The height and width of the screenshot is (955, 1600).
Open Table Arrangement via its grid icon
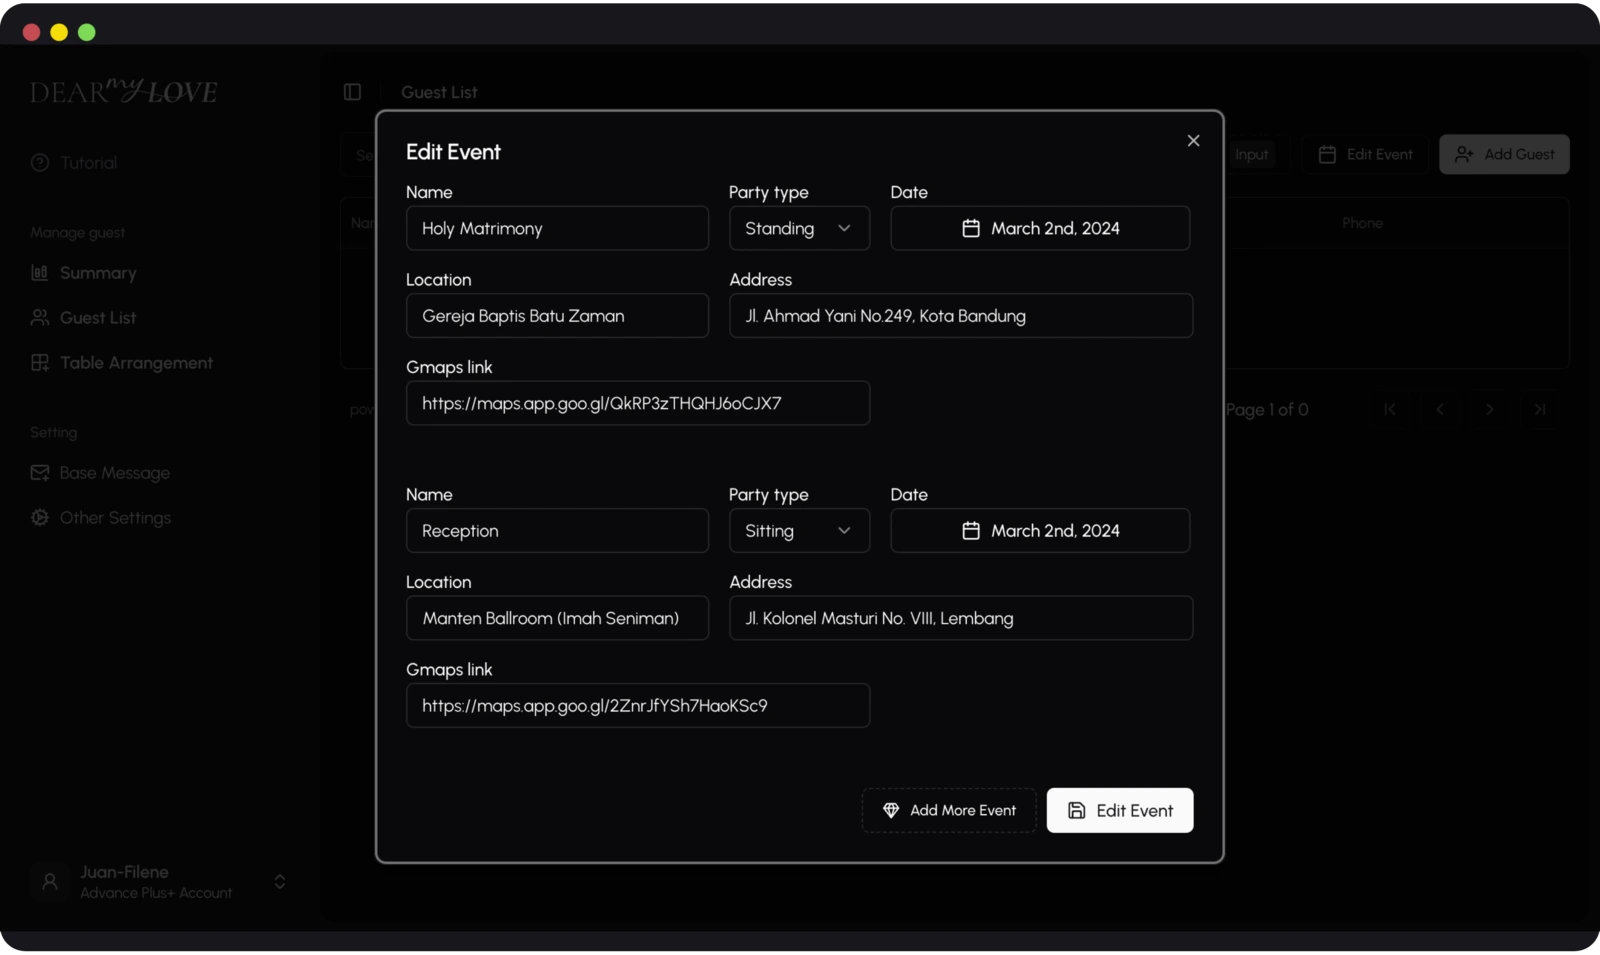coord(39,362)
